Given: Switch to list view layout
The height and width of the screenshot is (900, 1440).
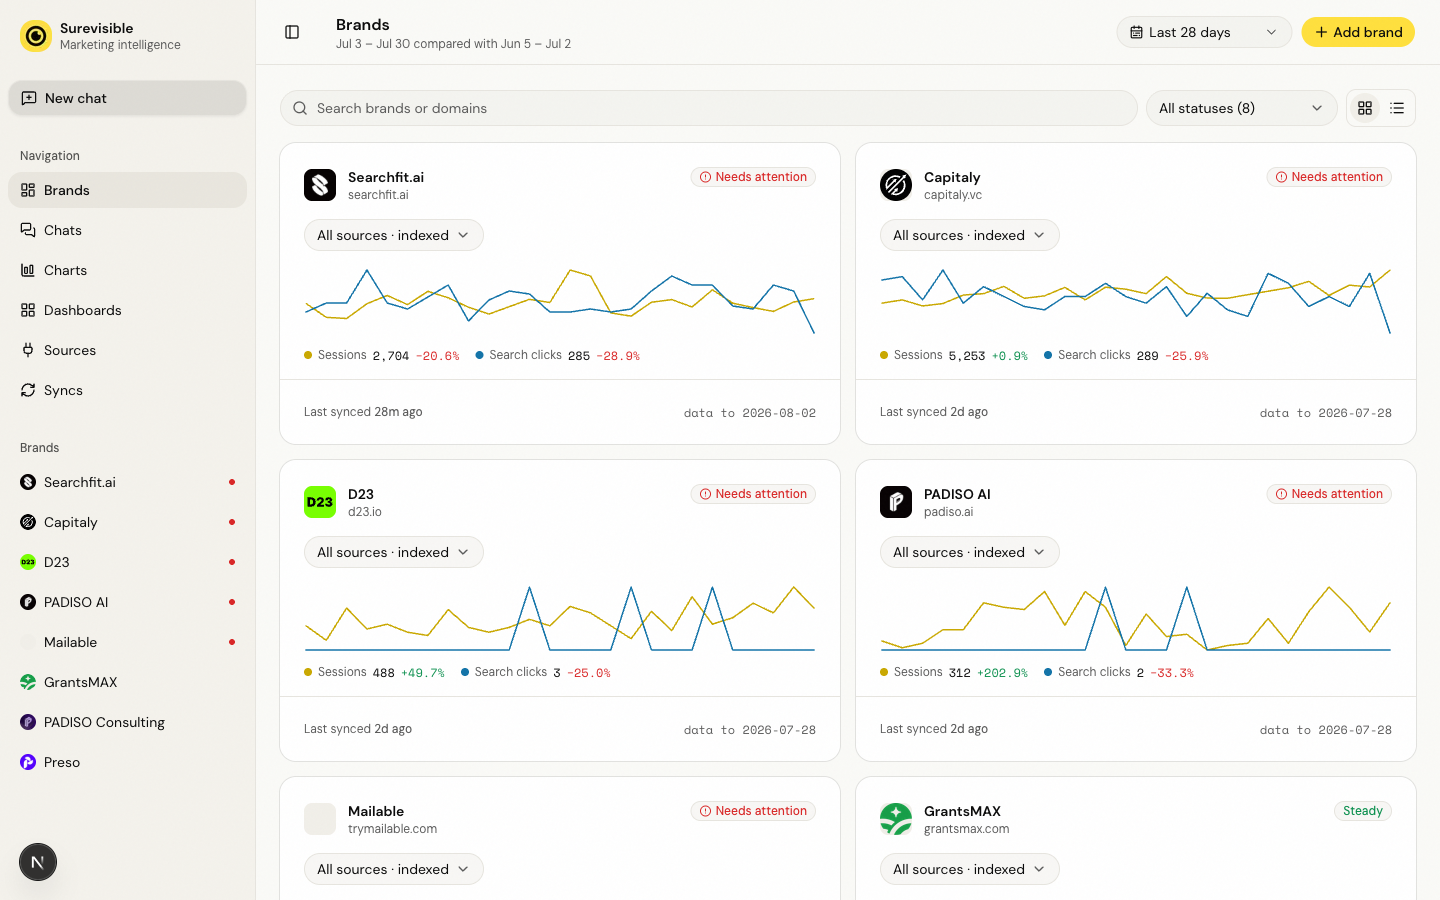Looking at the screenshot, I should [1397, 108].
